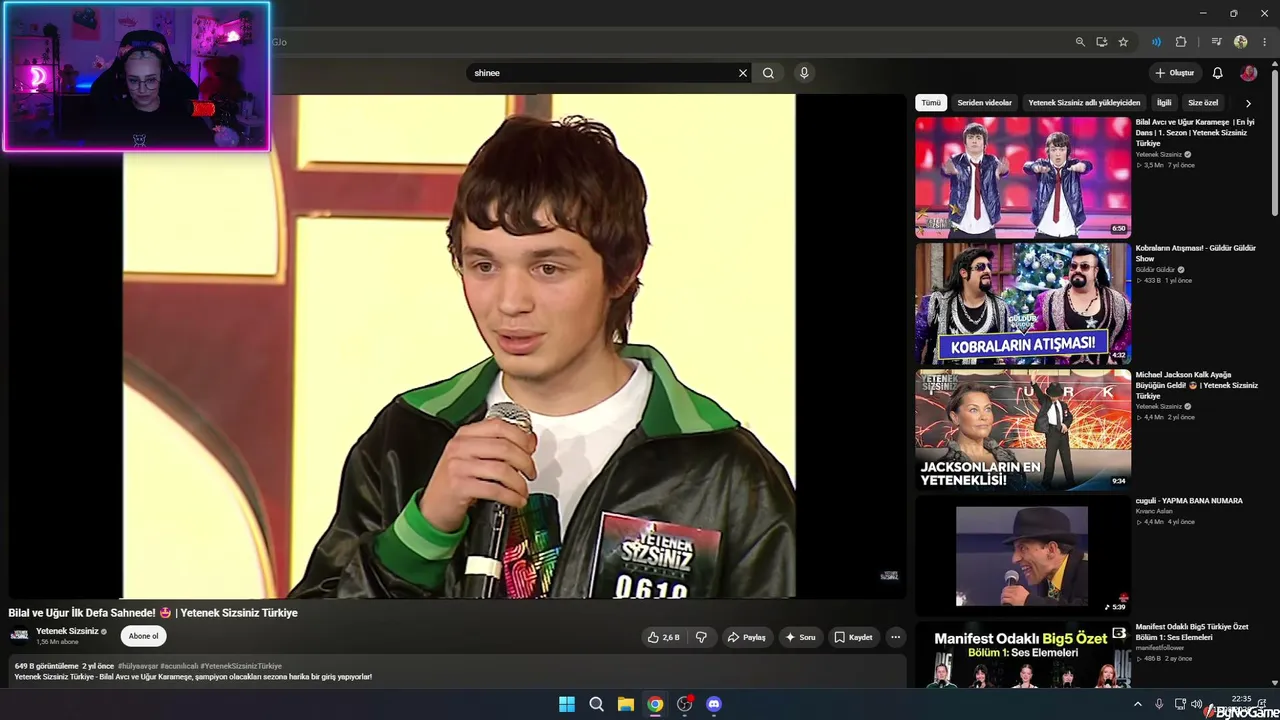Click hashtag #YetenekSizsinizTürkiye in description
1280x720 pixels.
(241, 666)
